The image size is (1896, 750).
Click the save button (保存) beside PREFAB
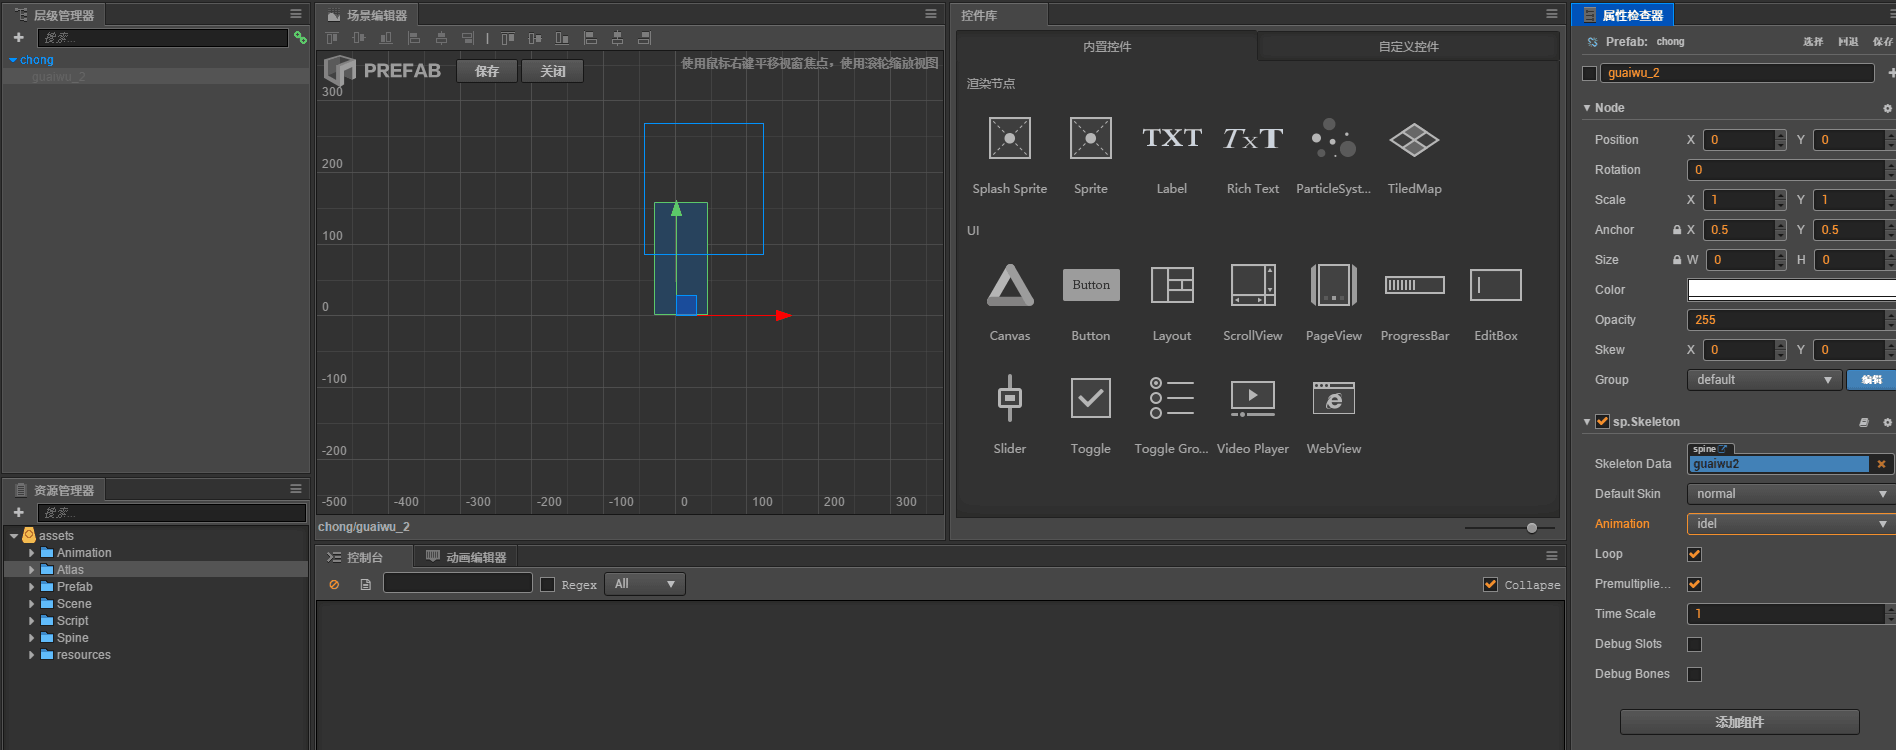487,71
